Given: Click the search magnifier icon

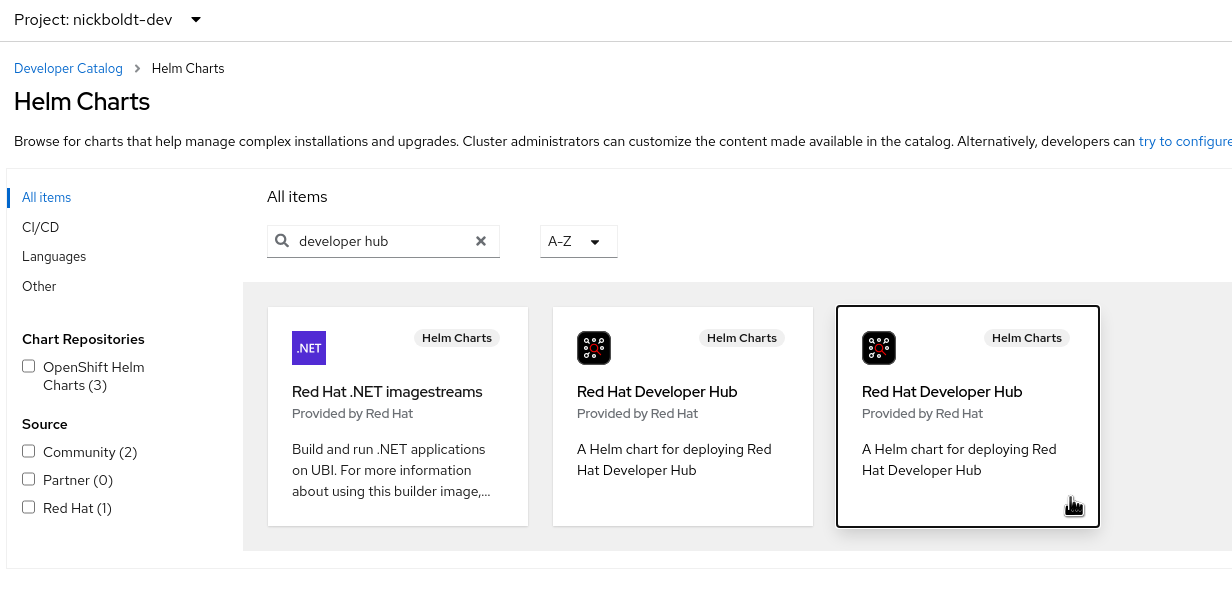Looking at the screenshot, I should pos(282,241).
